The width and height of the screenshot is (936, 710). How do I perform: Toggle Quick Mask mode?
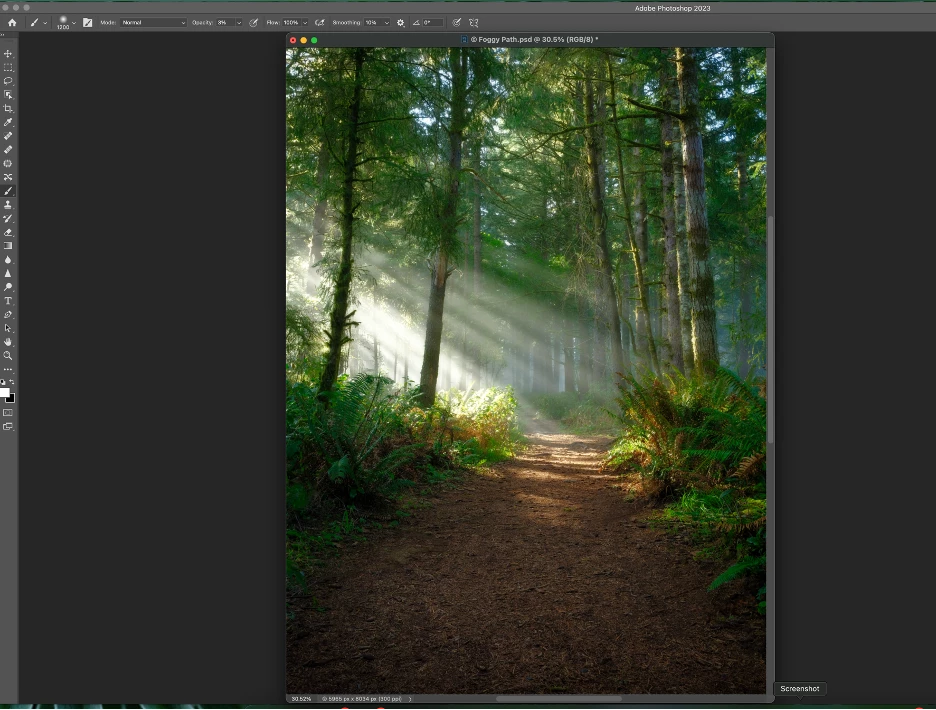pos(8,413)
